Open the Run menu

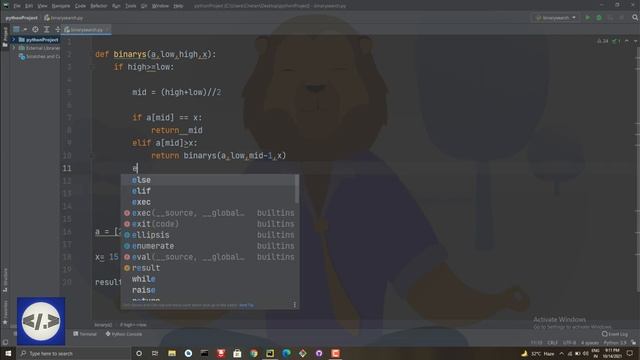[116, 6]
